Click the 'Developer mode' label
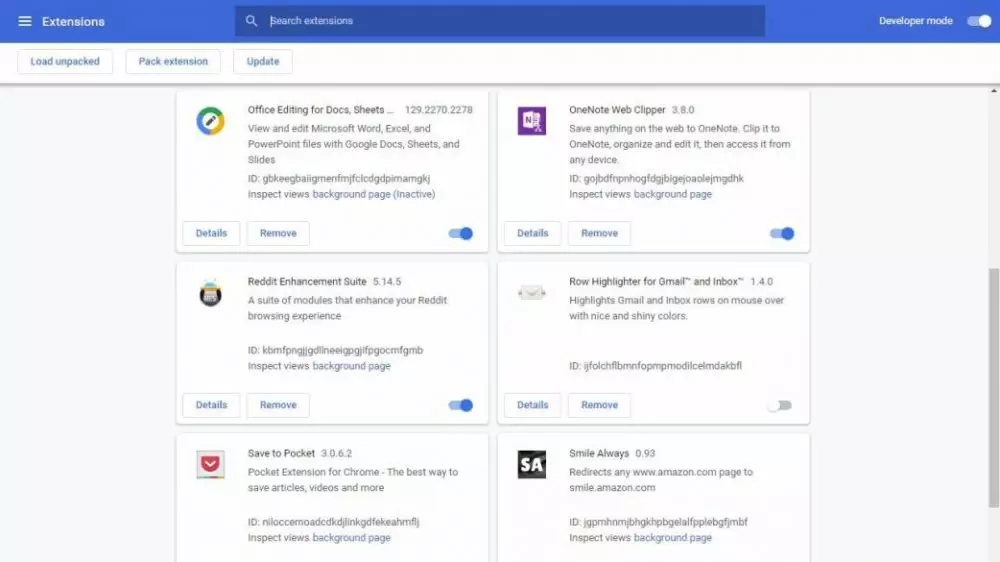 click(916, 21)
